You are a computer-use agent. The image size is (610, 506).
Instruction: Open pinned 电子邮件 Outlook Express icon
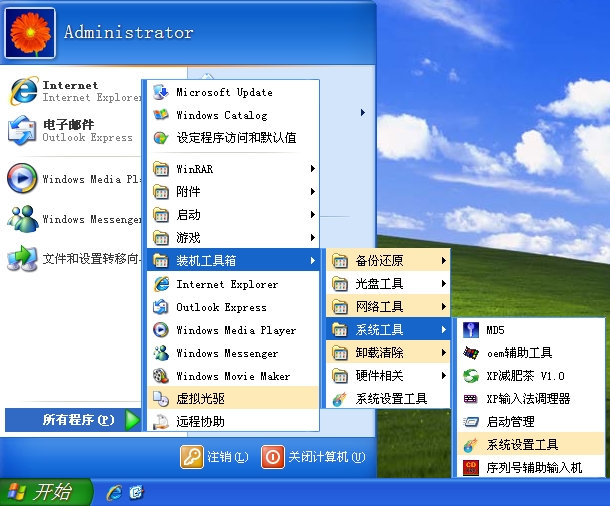pyautogui.click(x=22, y=130)
